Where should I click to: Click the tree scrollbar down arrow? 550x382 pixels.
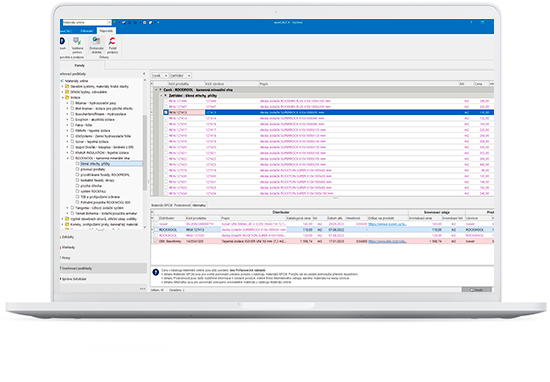145,227
